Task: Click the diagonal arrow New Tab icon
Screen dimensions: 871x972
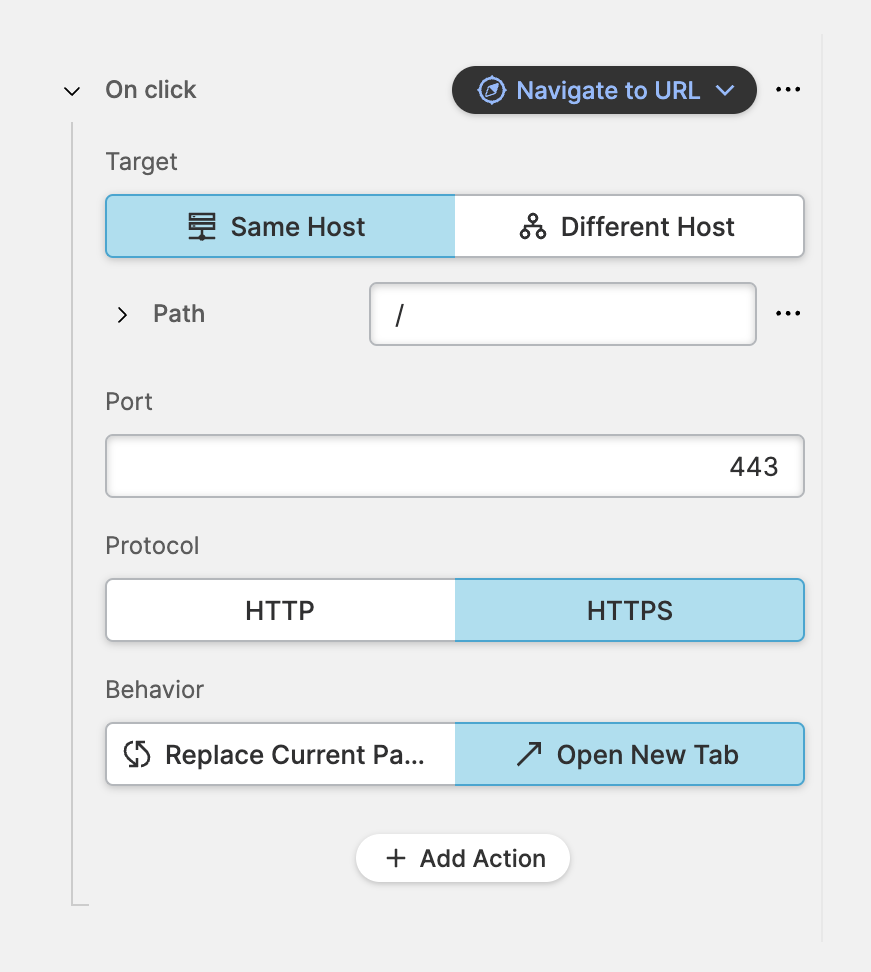Action: tap(528, 754)
